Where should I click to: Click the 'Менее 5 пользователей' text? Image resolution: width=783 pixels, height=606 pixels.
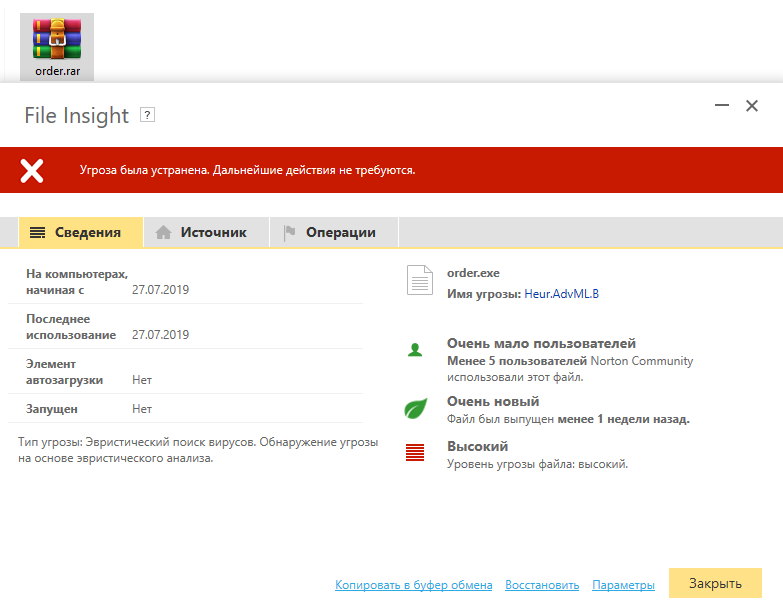517,361
